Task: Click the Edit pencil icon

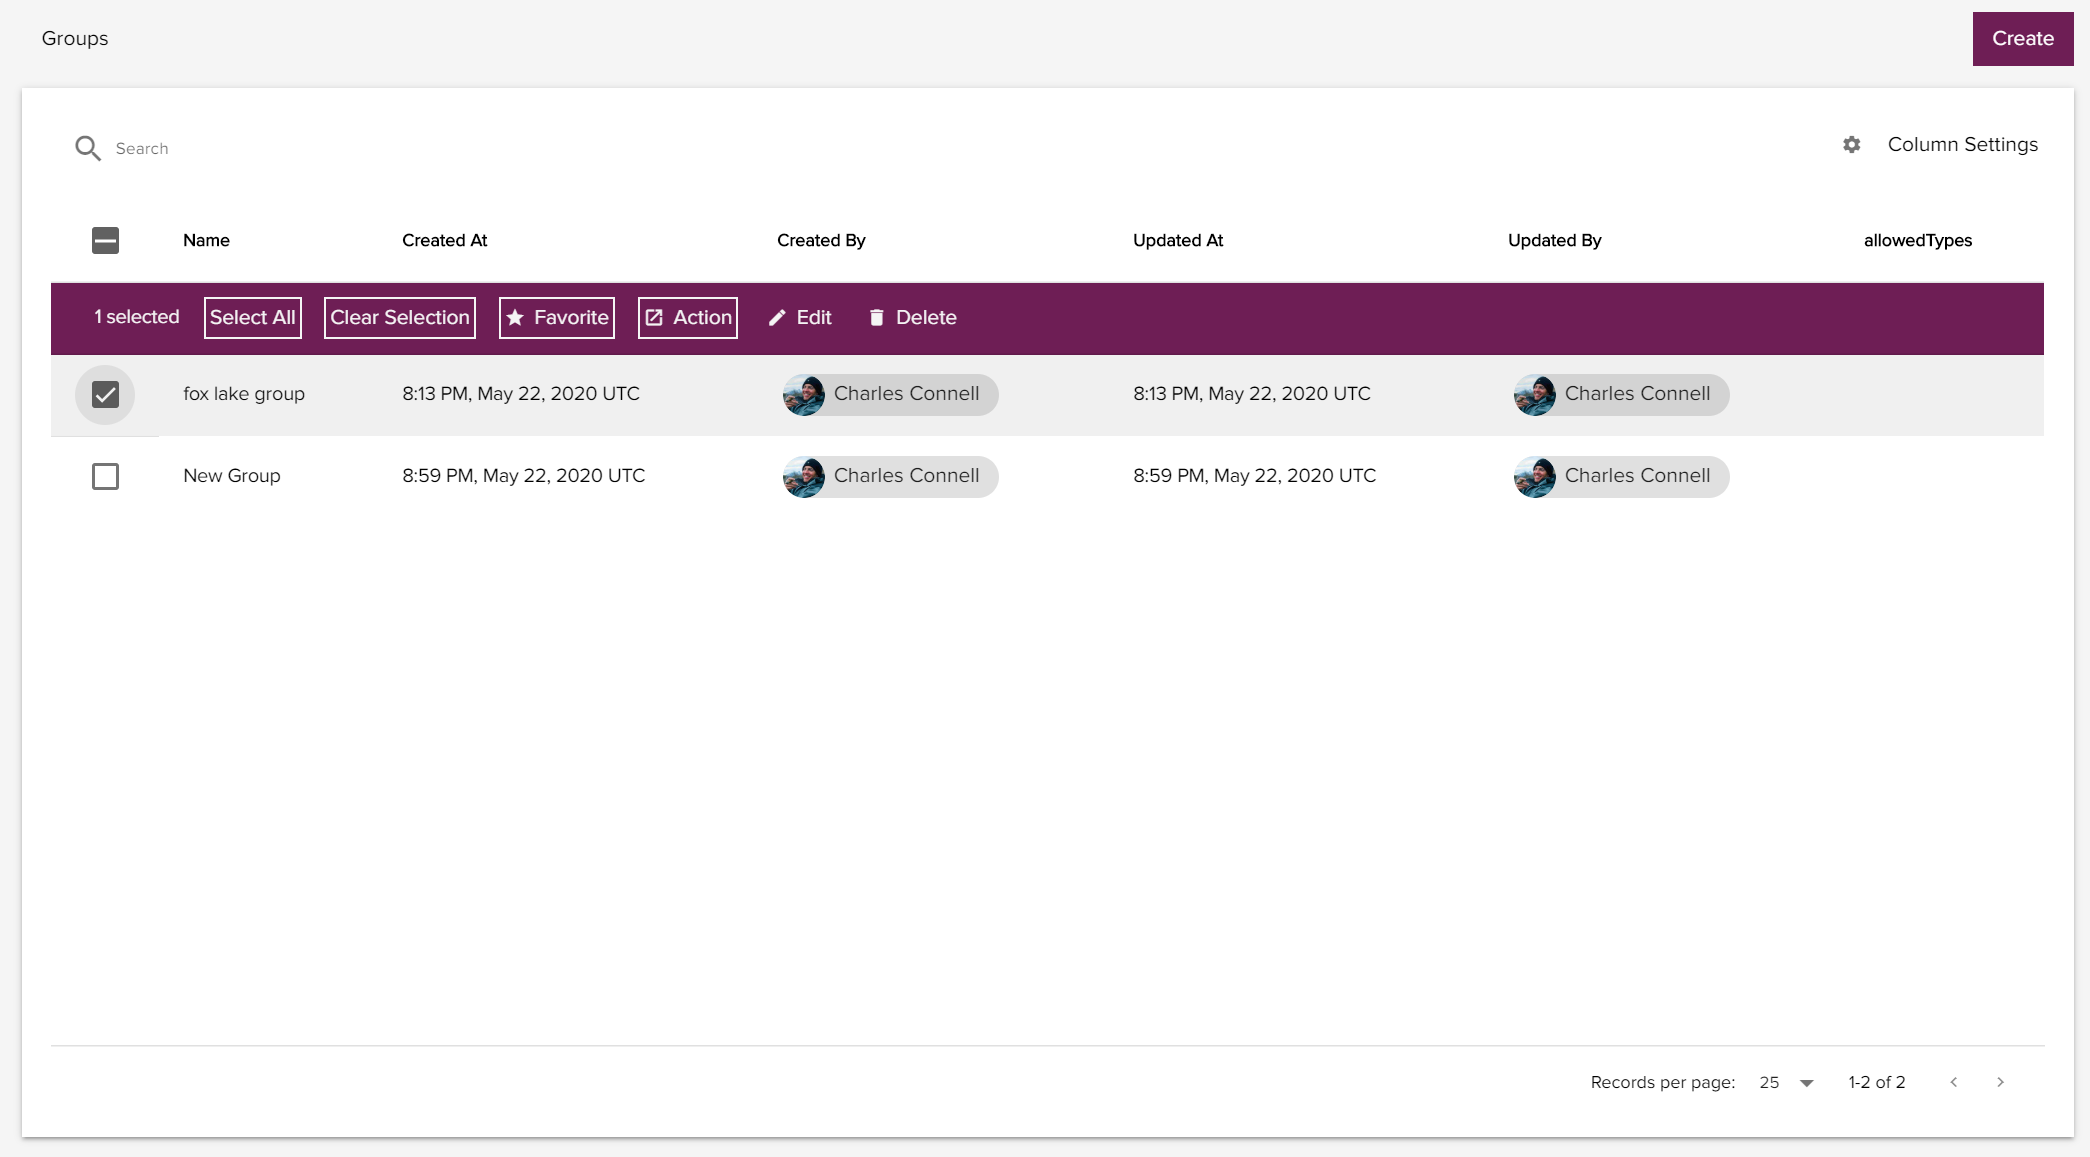Action: pos(776,316)
